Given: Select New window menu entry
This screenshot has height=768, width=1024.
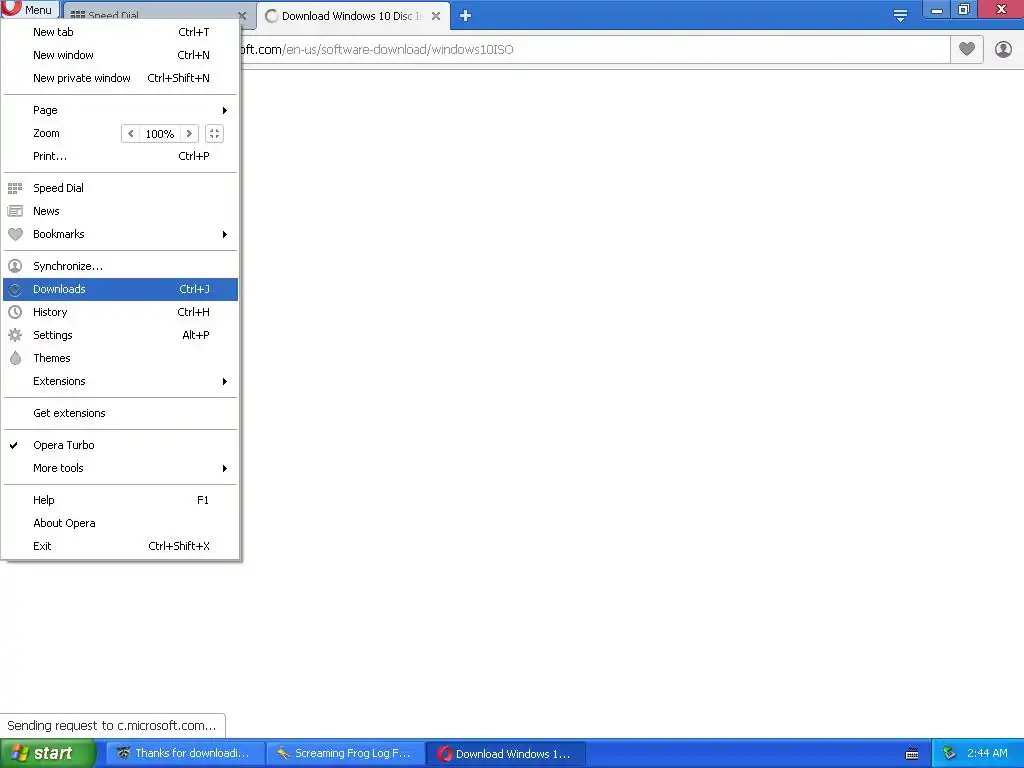Looking at the screenshot, I should click(x=120, y=55).
